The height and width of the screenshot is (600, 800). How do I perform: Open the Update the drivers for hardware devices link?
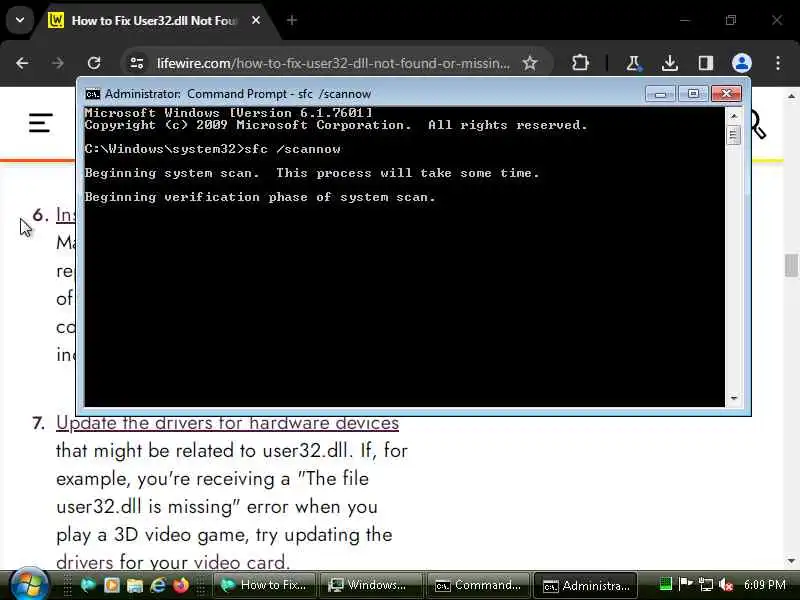click(228, 423)
